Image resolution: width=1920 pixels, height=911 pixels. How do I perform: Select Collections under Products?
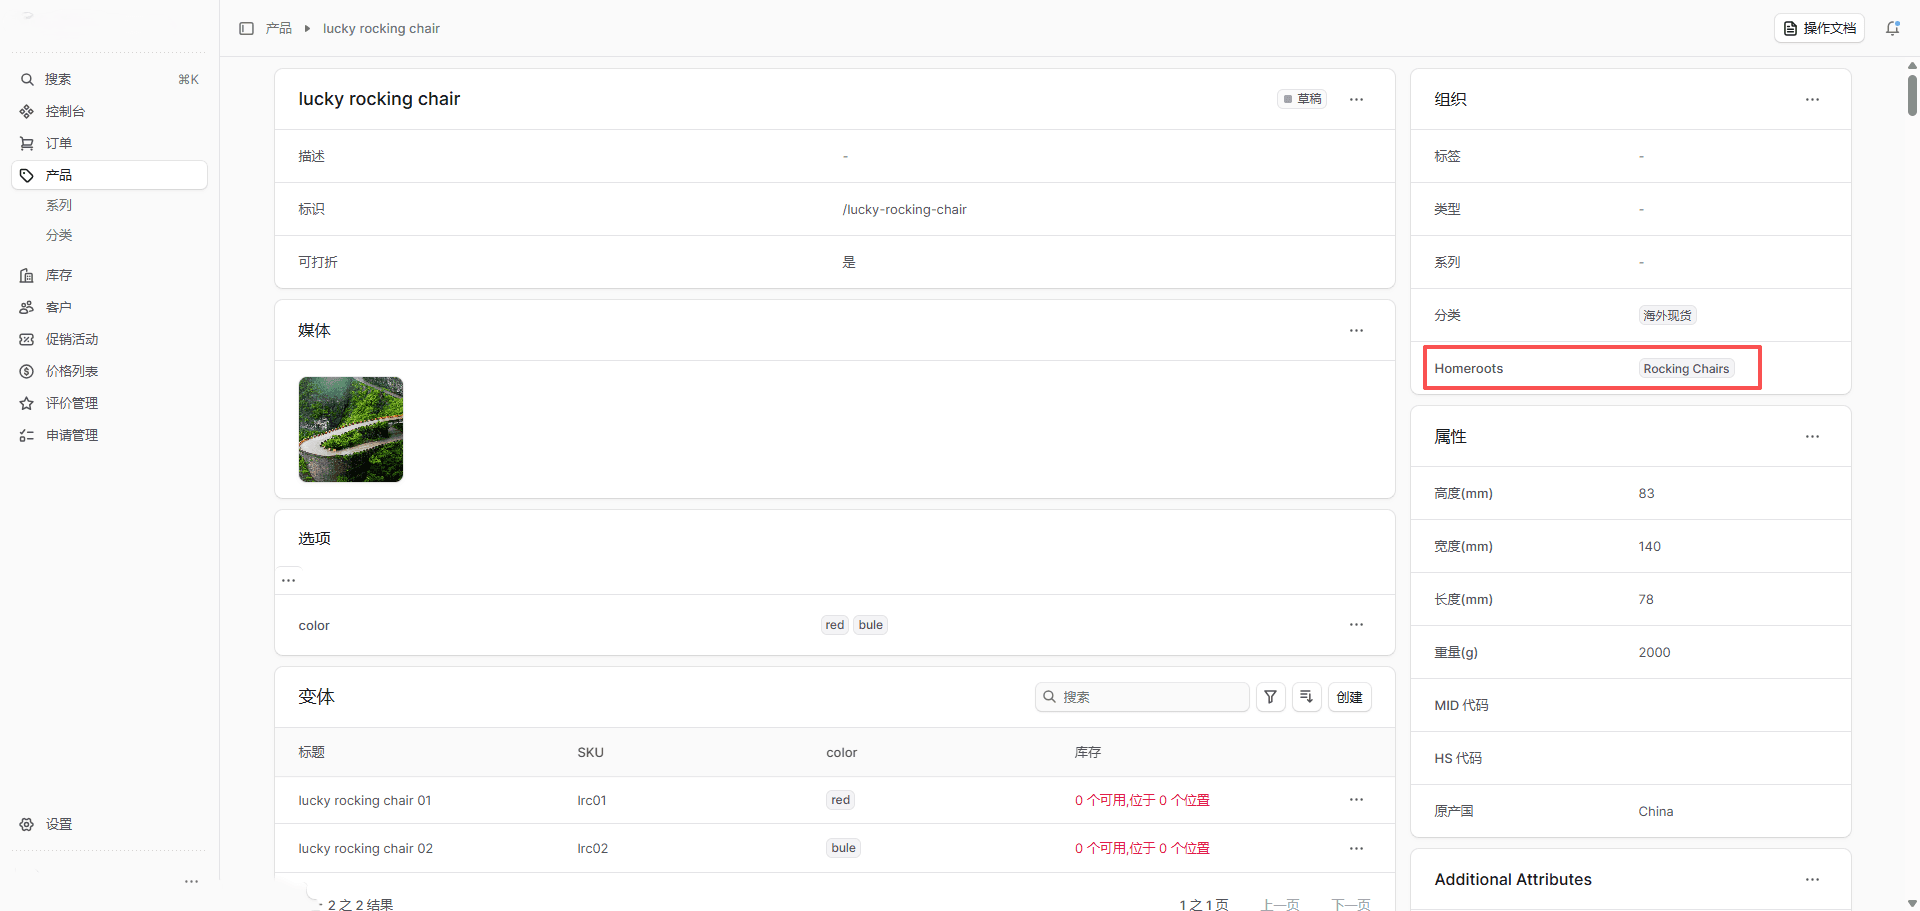pos(59,205)
